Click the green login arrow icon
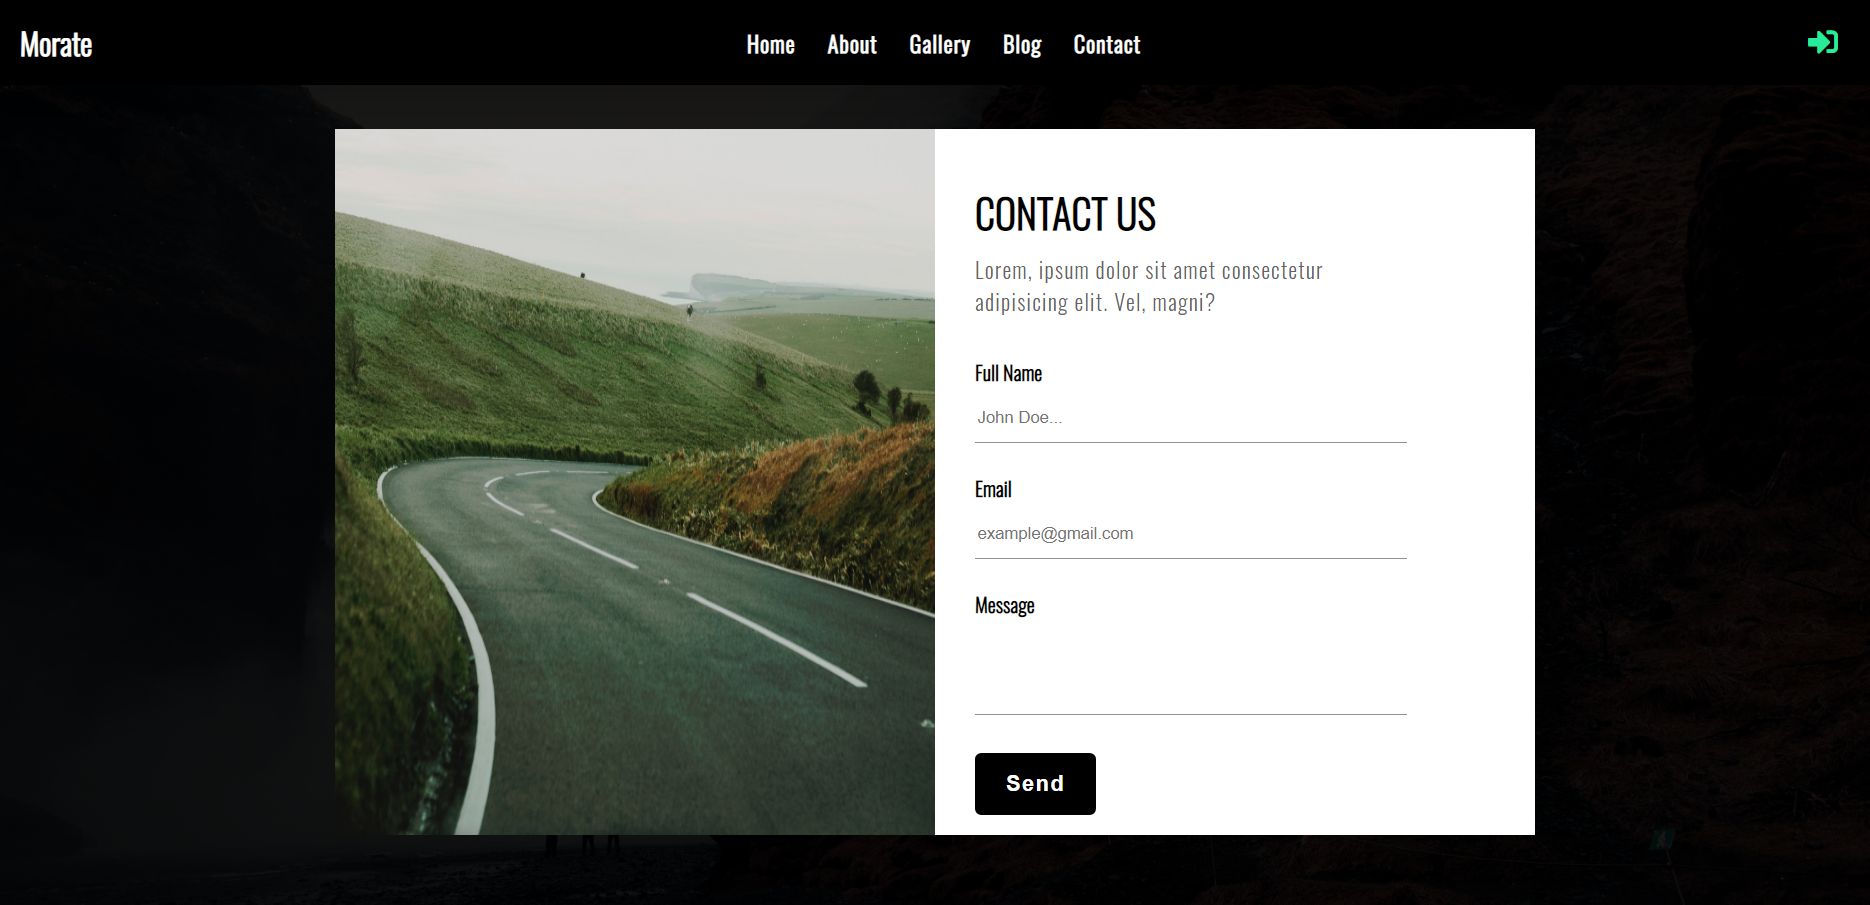Image resolution: width=1870 pixels, height=905 pixels. click(x=1822, y=42)
